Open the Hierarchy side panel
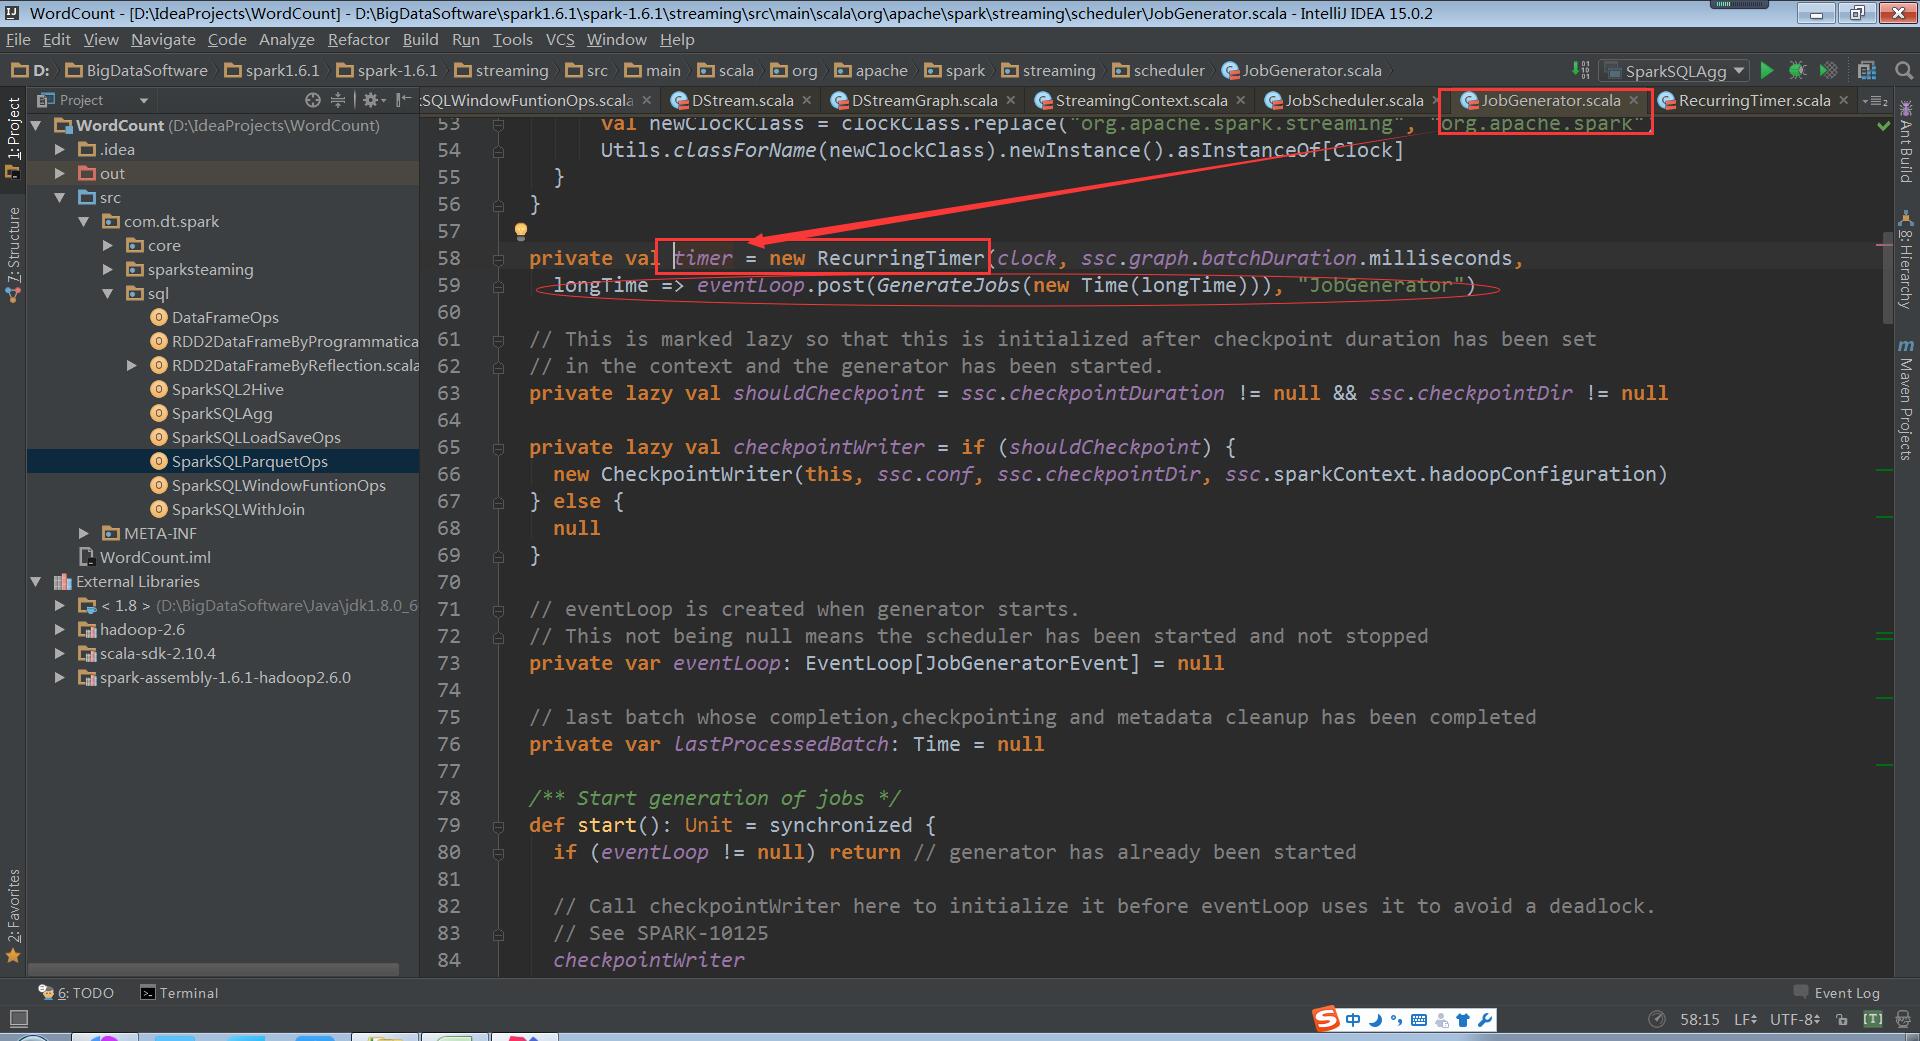This screenshot has height=1041, width=1920. pos(1906,260)
